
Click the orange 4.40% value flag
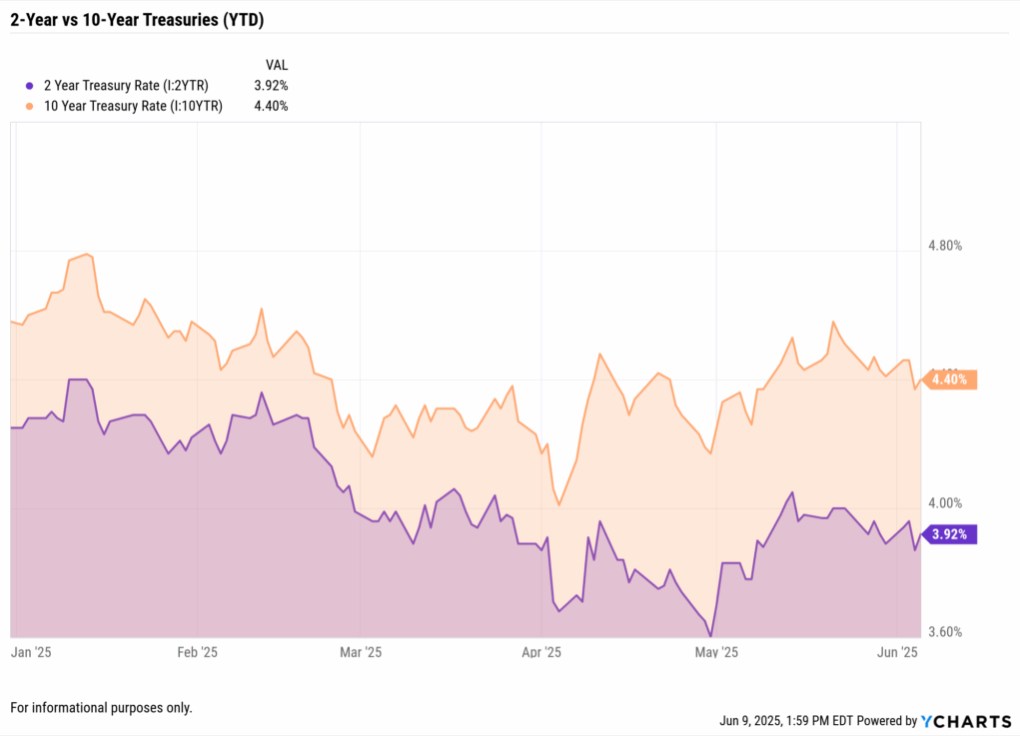(950, 379)
